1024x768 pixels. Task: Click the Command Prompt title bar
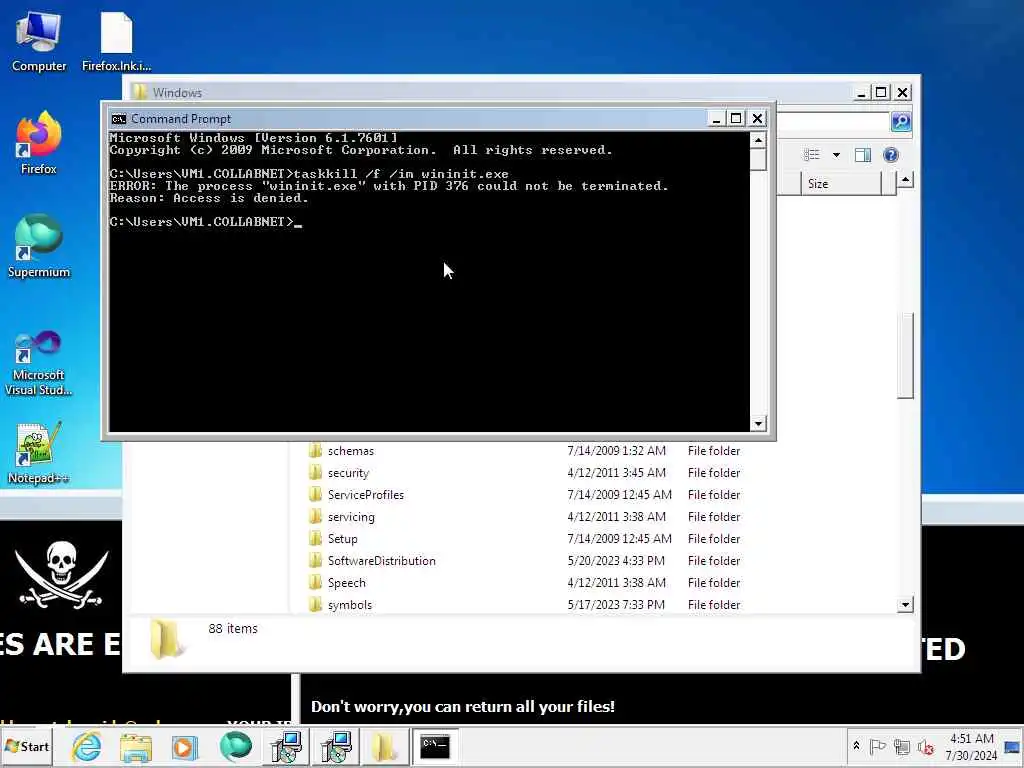[x=411, y=119]
